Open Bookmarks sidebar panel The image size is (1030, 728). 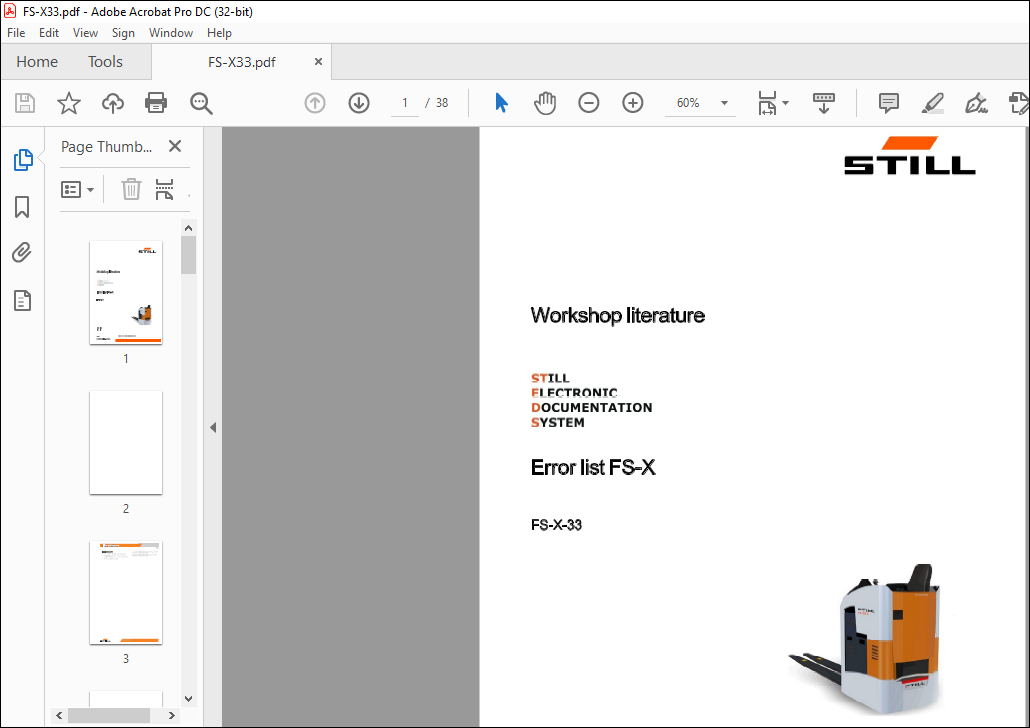[22, 207]
